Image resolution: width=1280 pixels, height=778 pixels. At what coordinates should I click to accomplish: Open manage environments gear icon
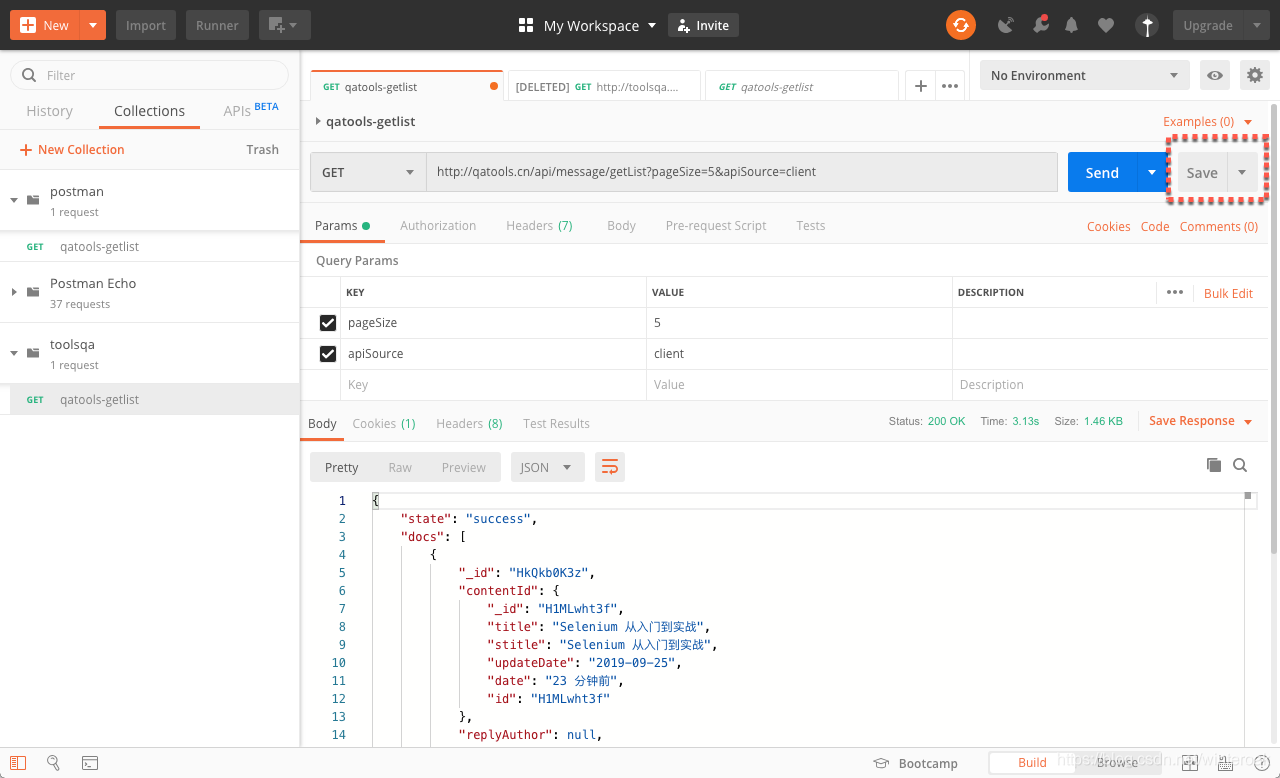(1254, 75)
